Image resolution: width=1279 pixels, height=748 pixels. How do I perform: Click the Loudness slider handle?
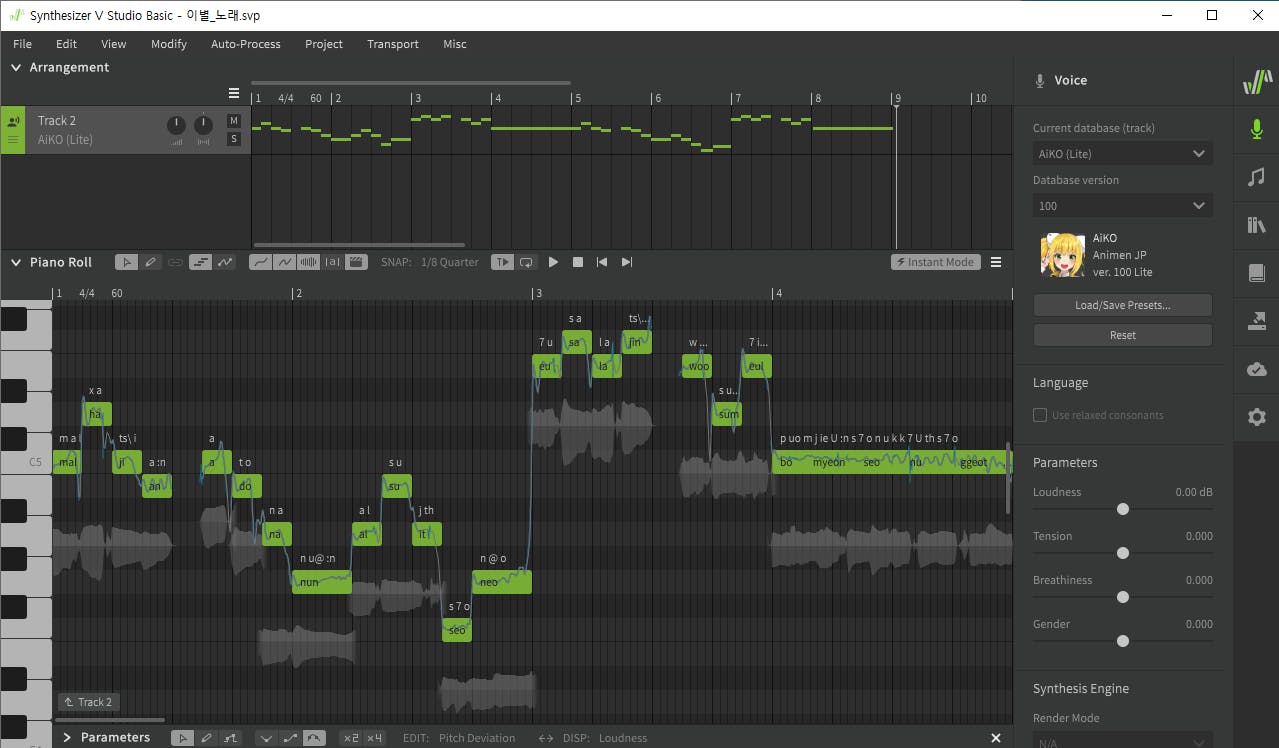[1123, 509]
